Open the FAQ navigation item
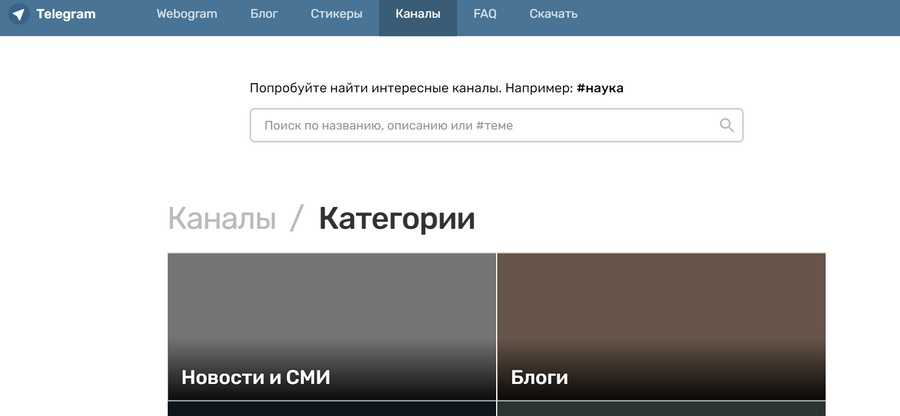This screenshot has width=900, height=416. pyautogui.click(x=485, y=15)
